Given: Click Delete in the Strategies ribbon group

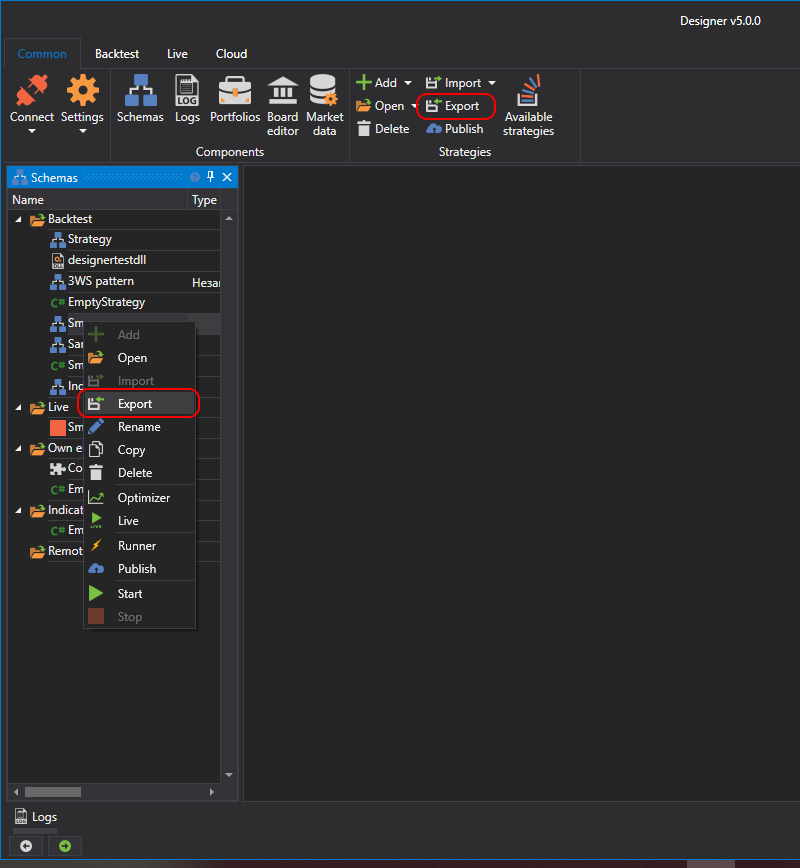Looking at the screenshot, I should pyautogui.click(x=384, y=129).
